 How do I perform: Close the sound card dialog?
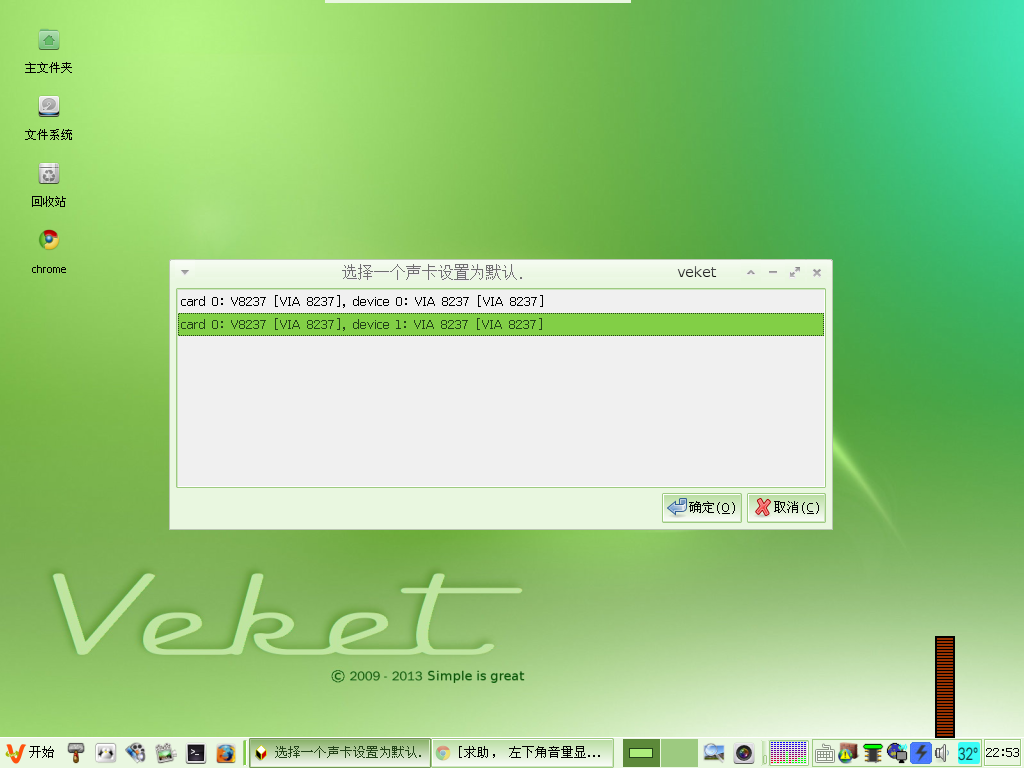[x=817, y=272]
